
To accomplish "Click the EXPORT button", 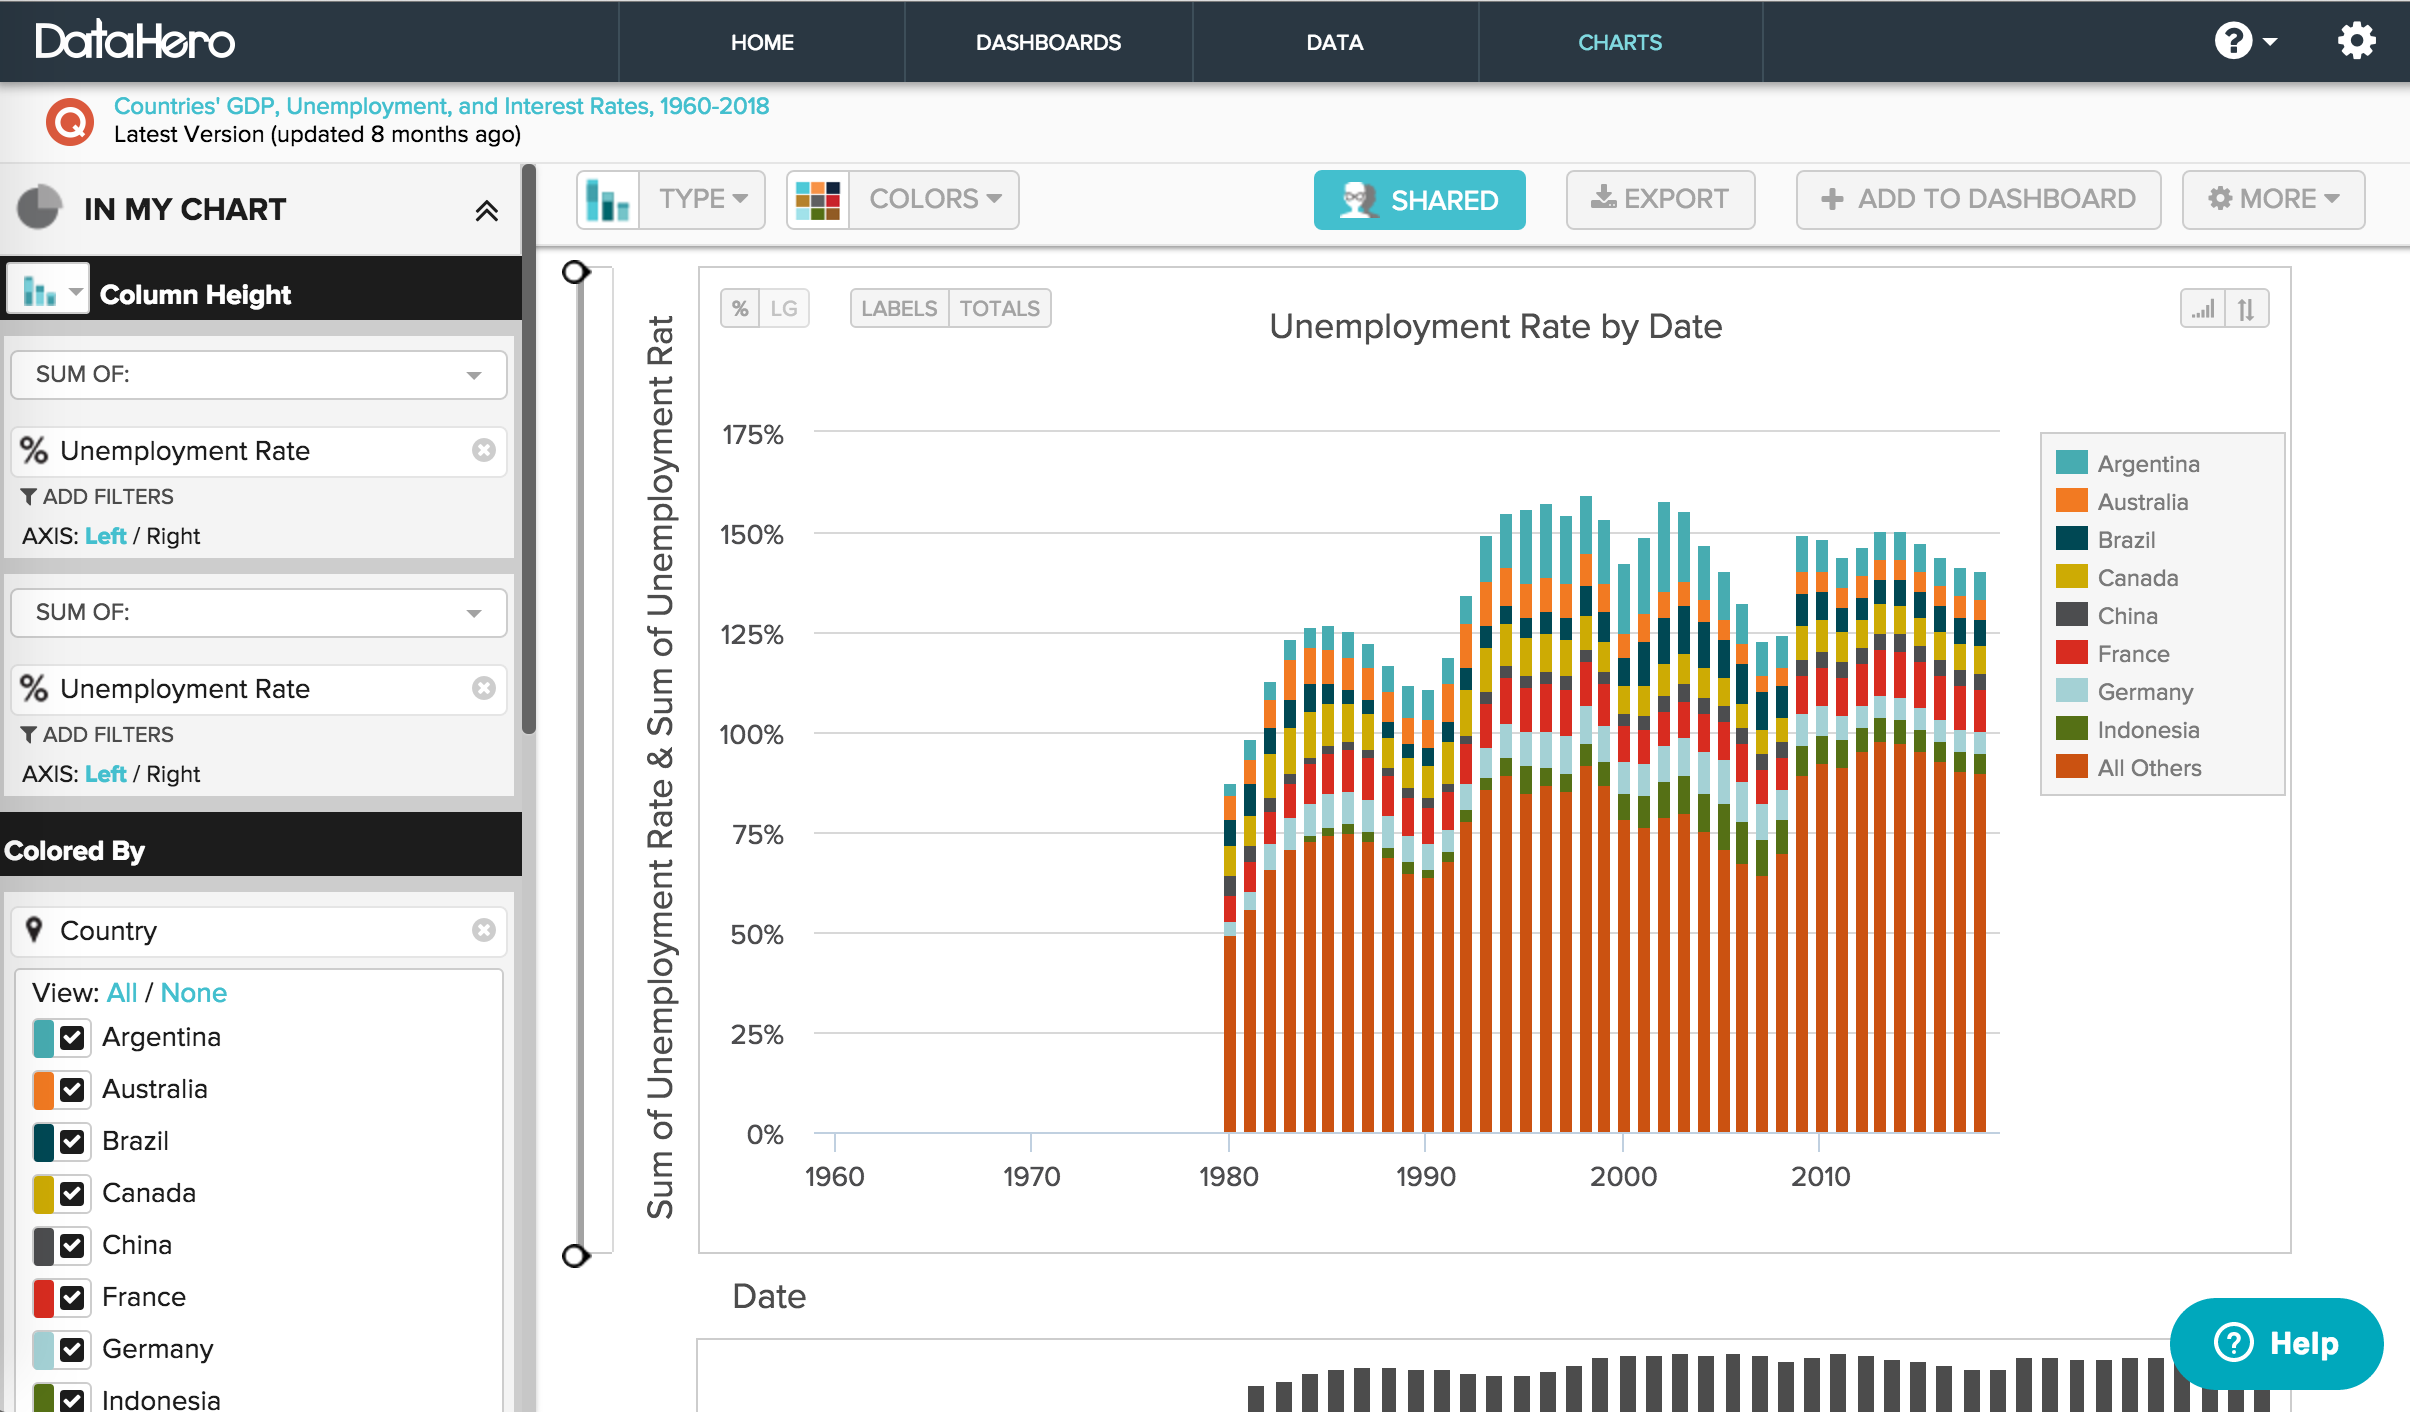I will coord(1659,199).
